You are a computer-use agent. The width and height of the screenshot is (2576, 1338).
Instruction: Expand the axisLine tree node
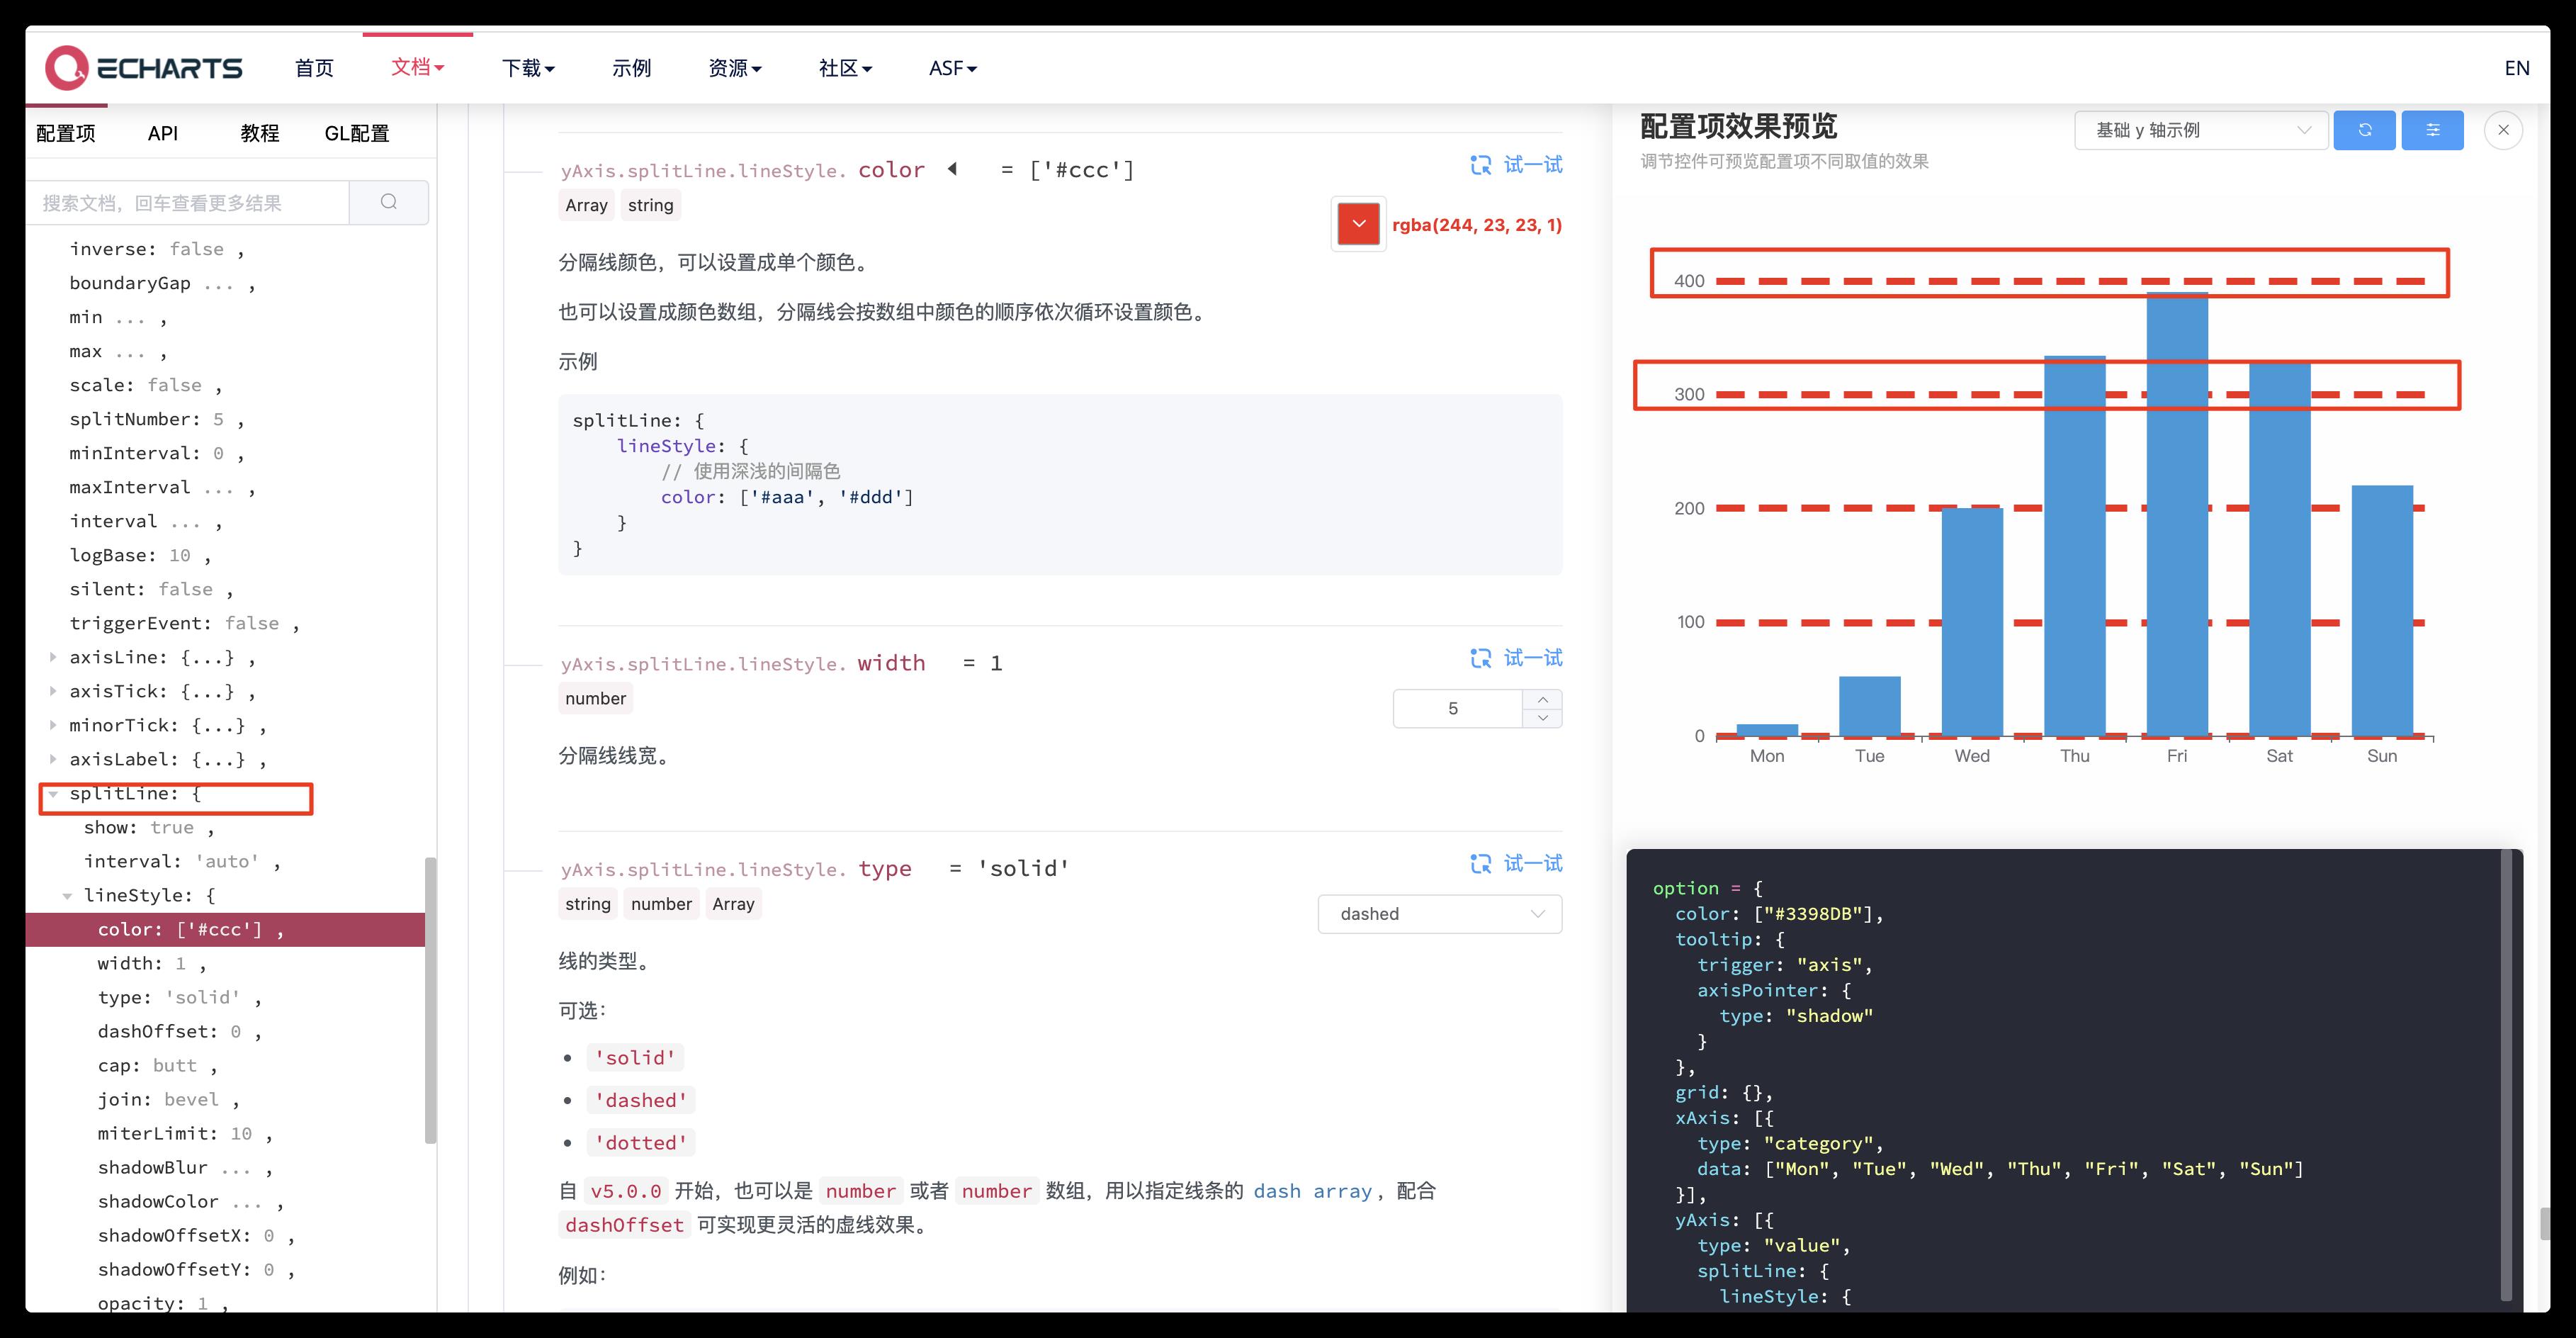53,657
